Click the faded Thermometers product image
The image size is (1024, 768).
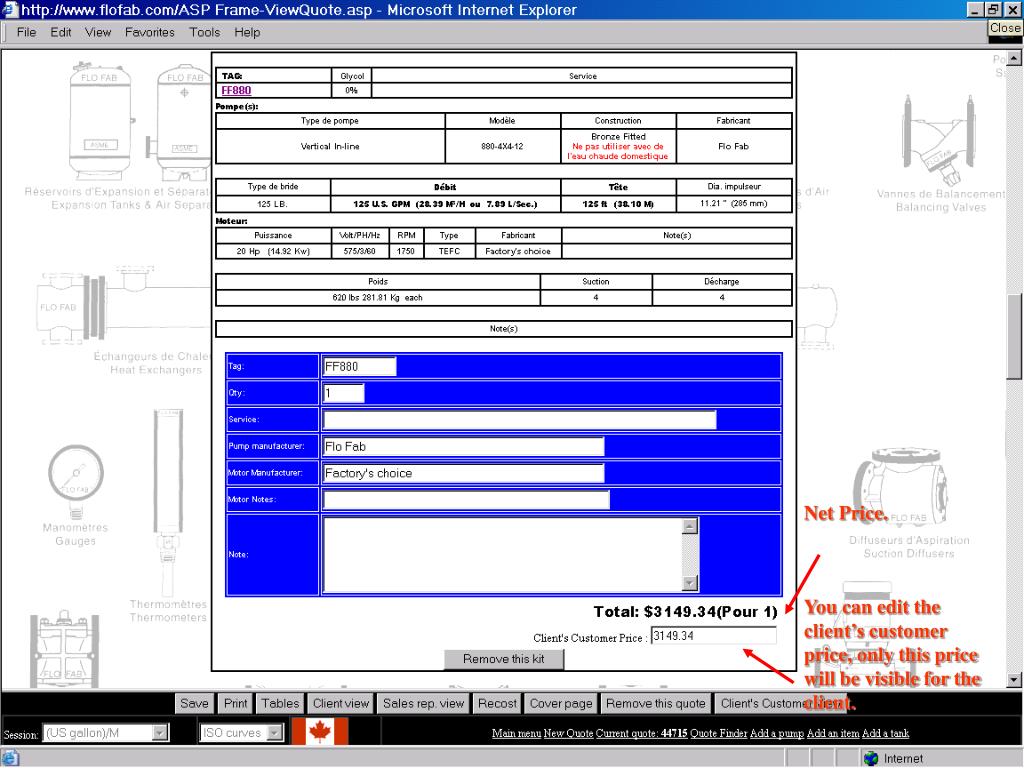point(168,502)
